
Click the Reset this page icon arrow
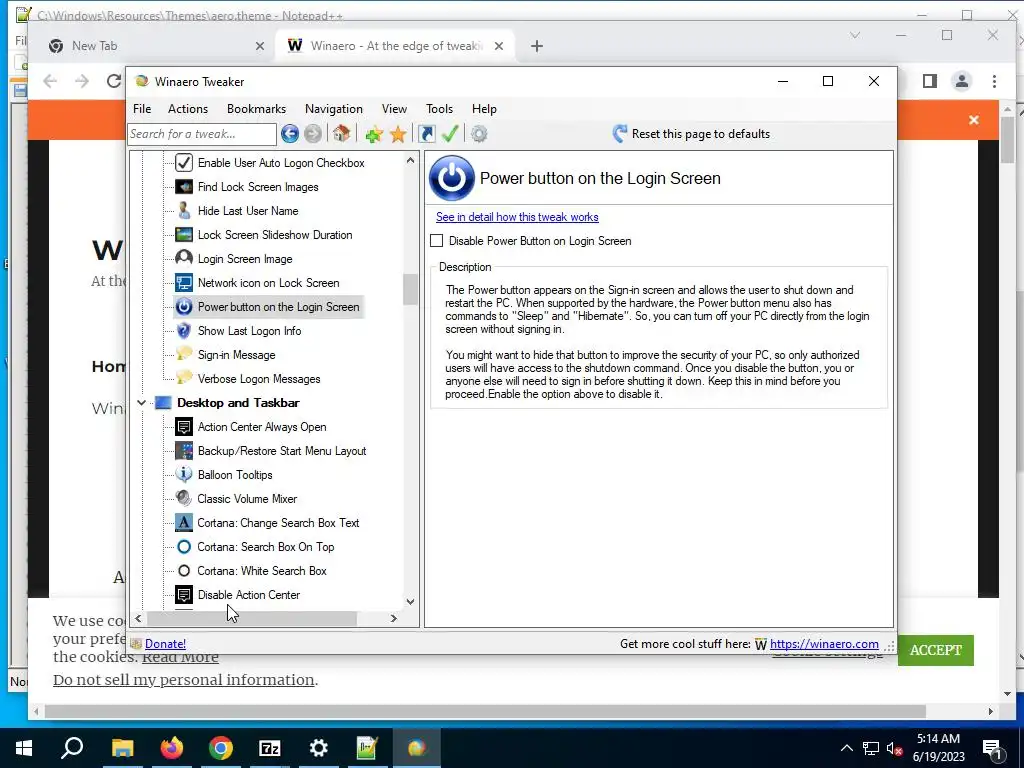(619, 134)
